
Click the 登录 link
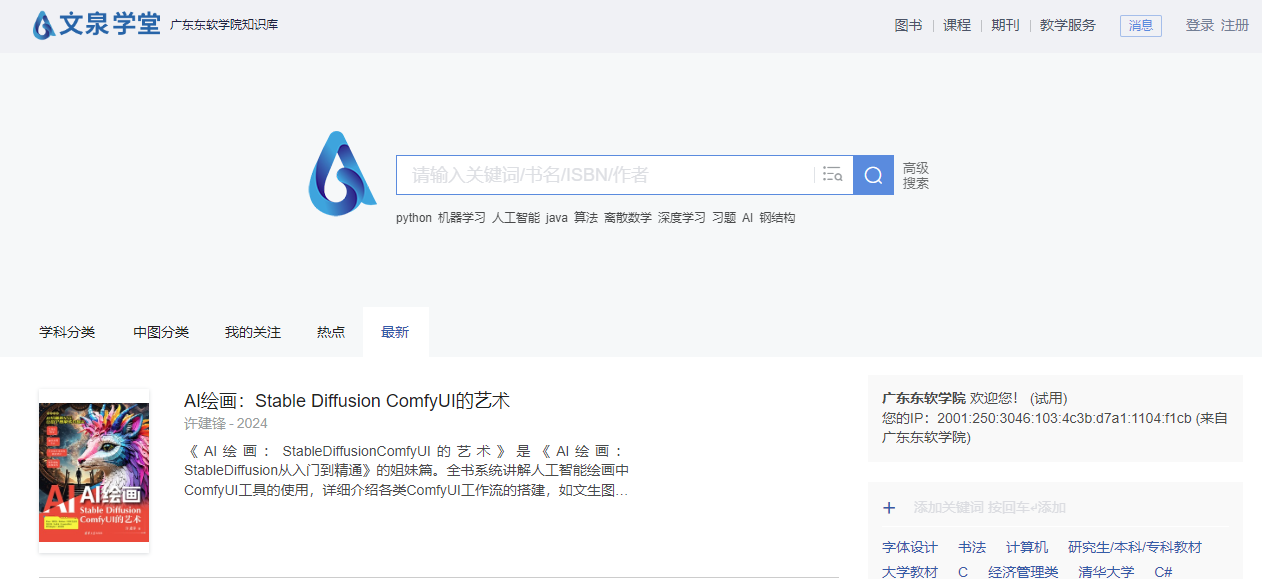[1199, 25]
